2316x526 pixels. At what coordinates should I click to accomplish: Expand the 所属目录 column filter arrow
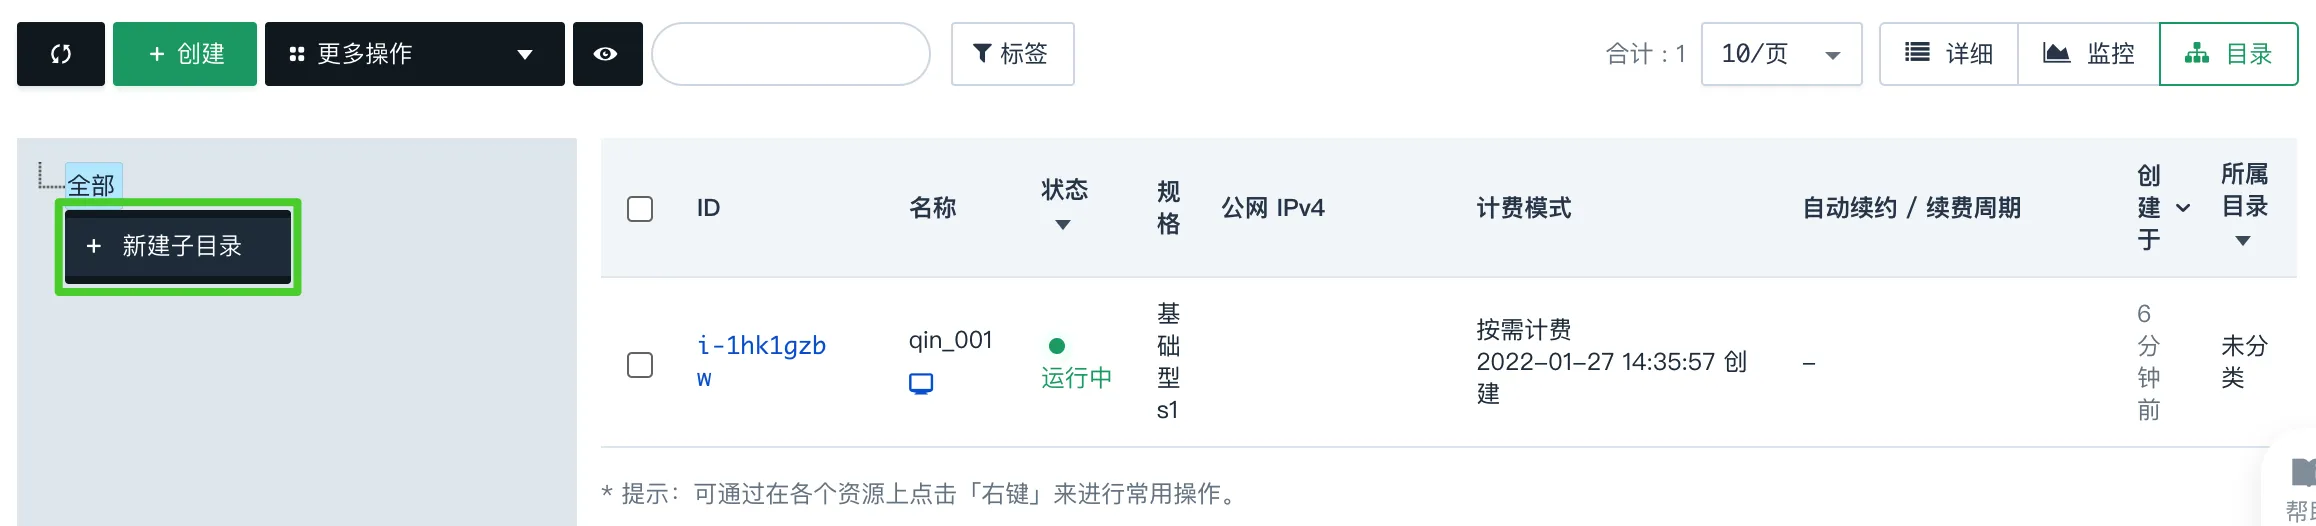coord(2243,241)
